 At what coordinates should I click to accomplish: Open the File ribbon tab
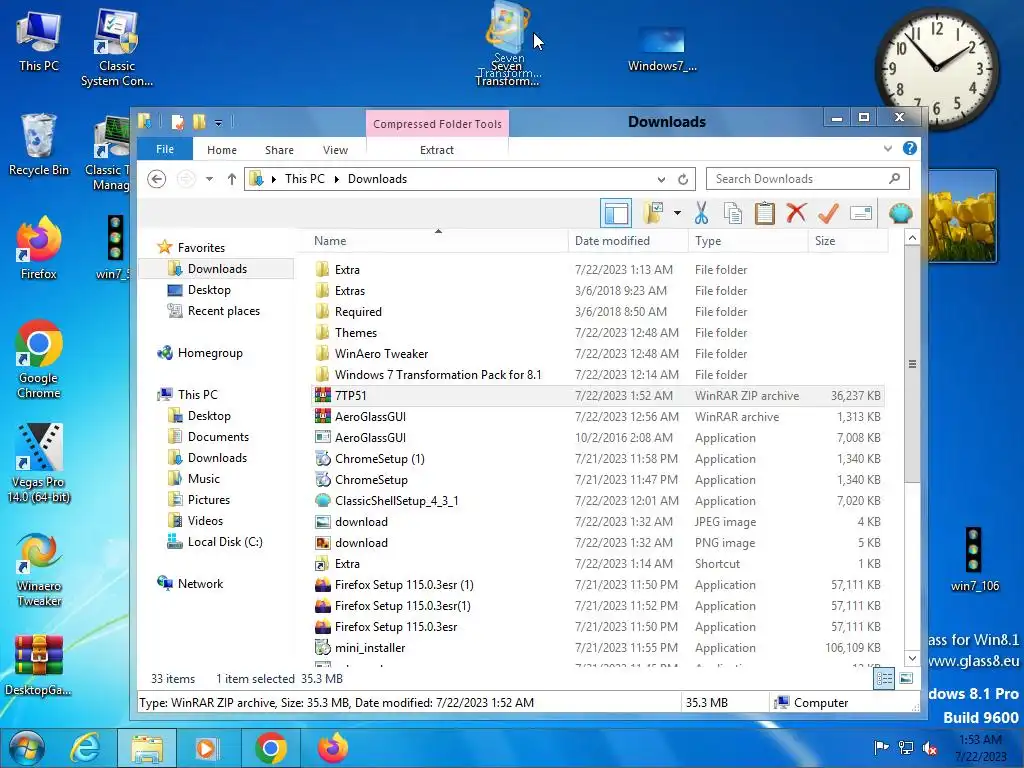(165, 149)
